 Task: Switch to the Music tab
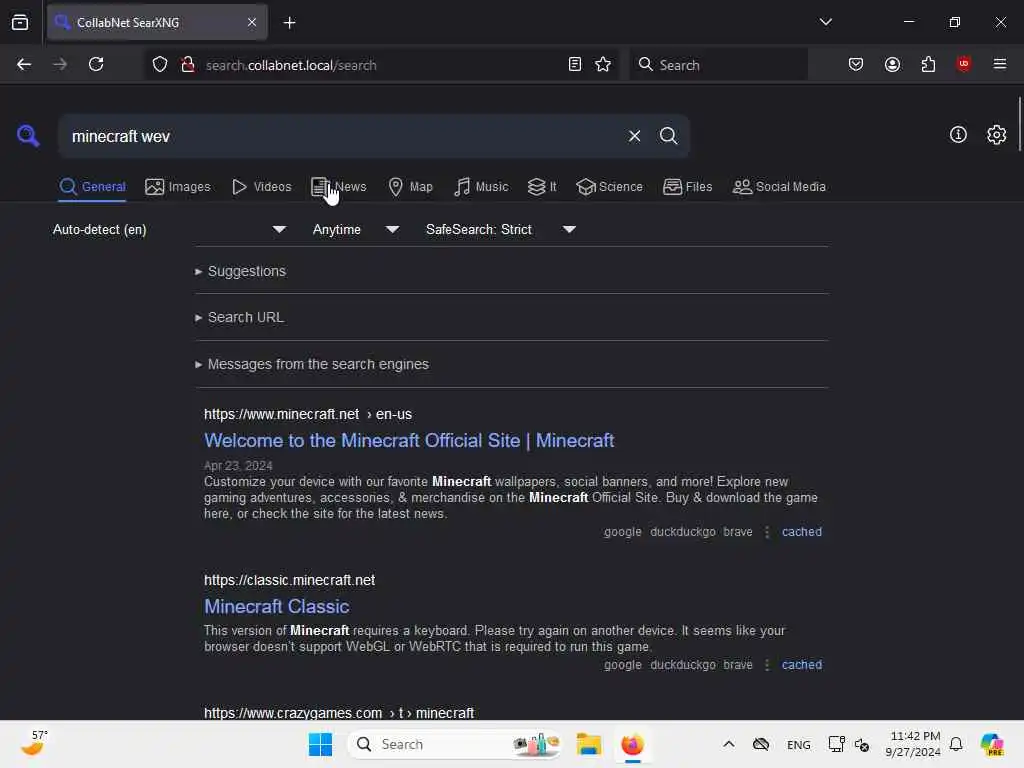481,187
